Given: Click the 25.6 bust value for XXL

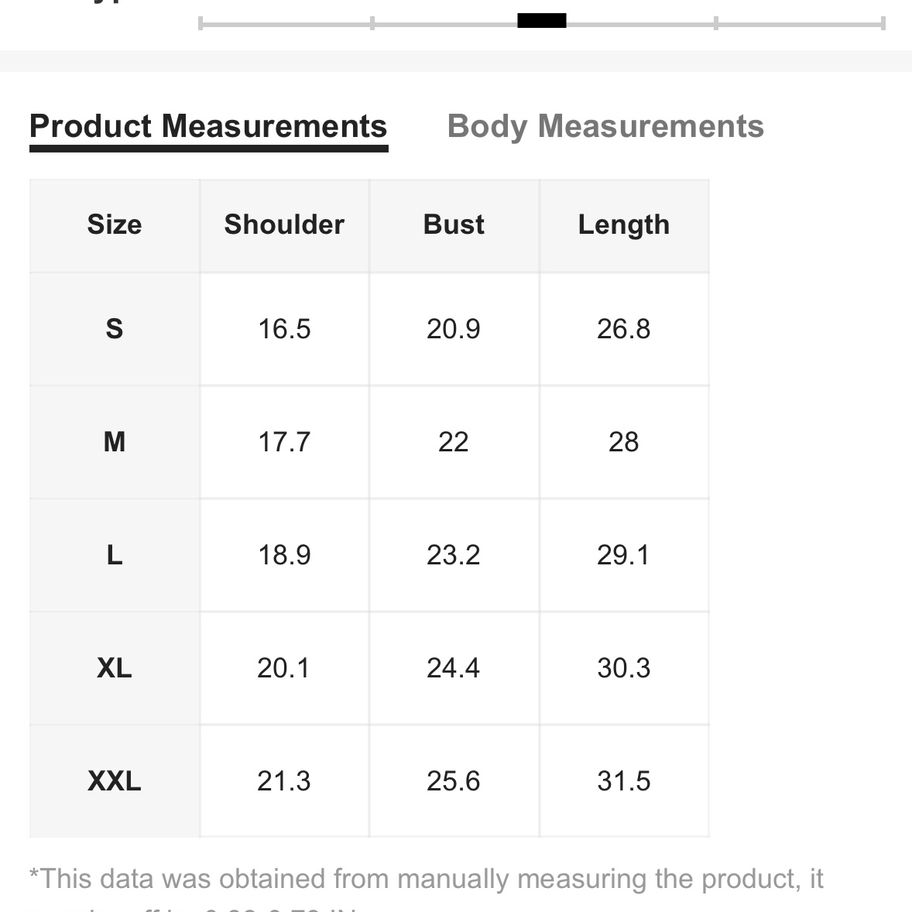Looking at the screenshot, I should [x=454, y=781].
